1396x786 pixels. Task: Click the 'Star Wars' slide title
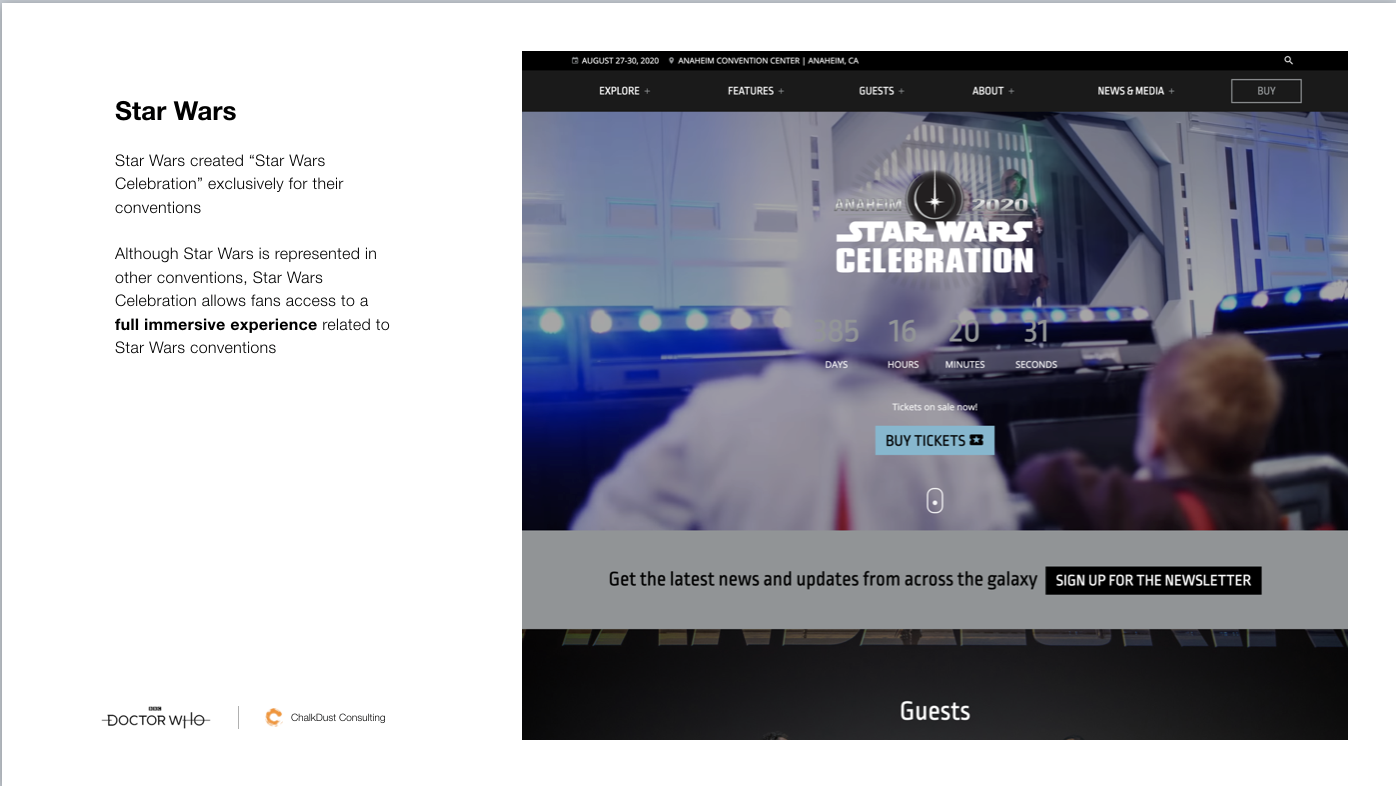click(x=175, y=111)
